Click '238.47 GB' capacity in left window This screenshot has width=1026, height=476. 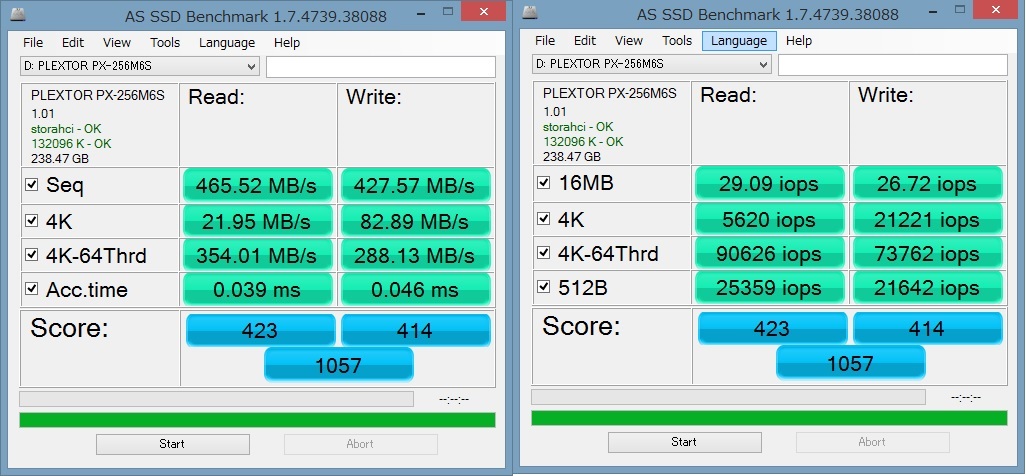[x=60, y=159]
